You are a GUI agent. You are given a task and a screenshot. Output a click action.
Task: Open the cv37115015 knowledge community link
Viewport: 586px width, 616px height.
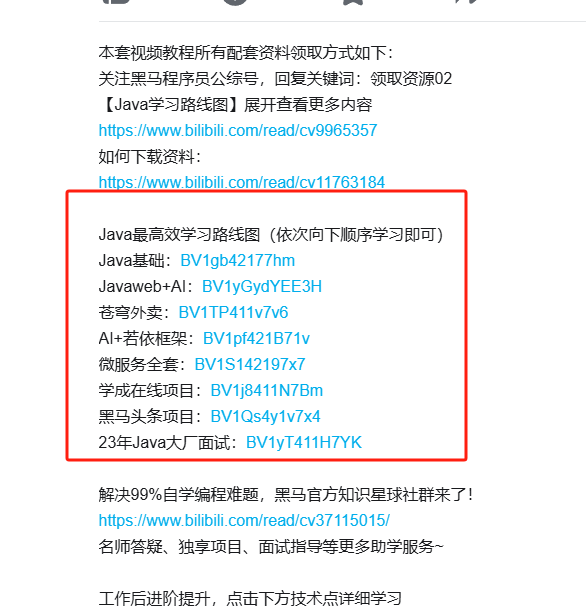coord(244,520)
